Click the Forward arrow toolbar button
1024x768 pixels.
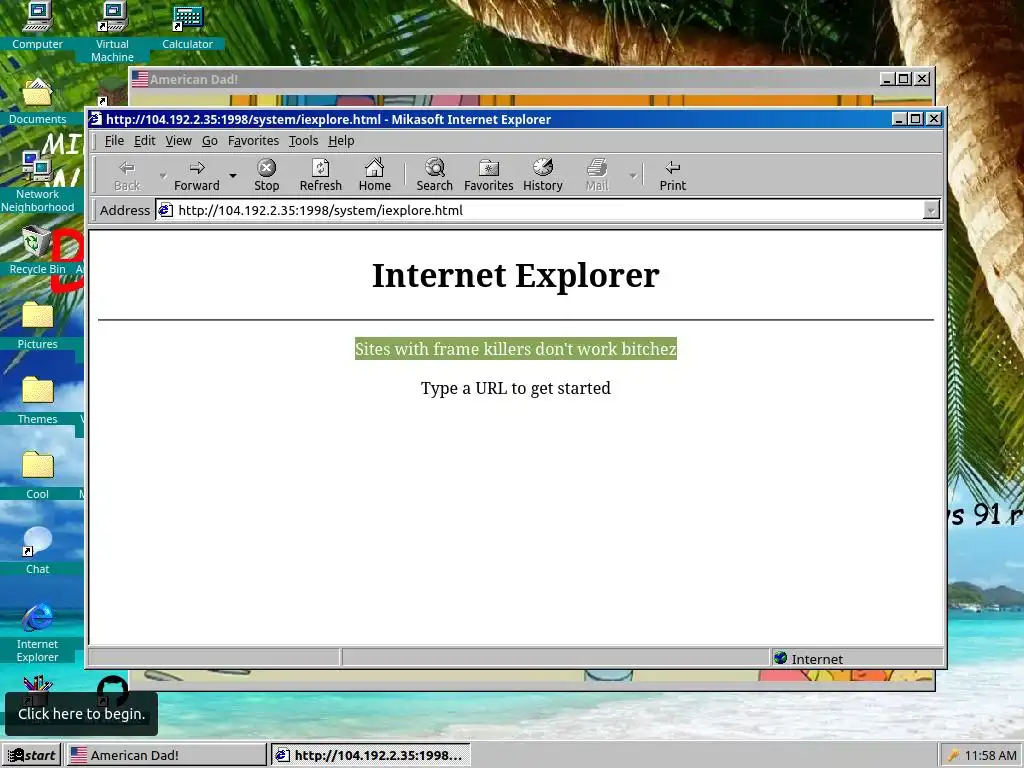(x=197, y=175)
